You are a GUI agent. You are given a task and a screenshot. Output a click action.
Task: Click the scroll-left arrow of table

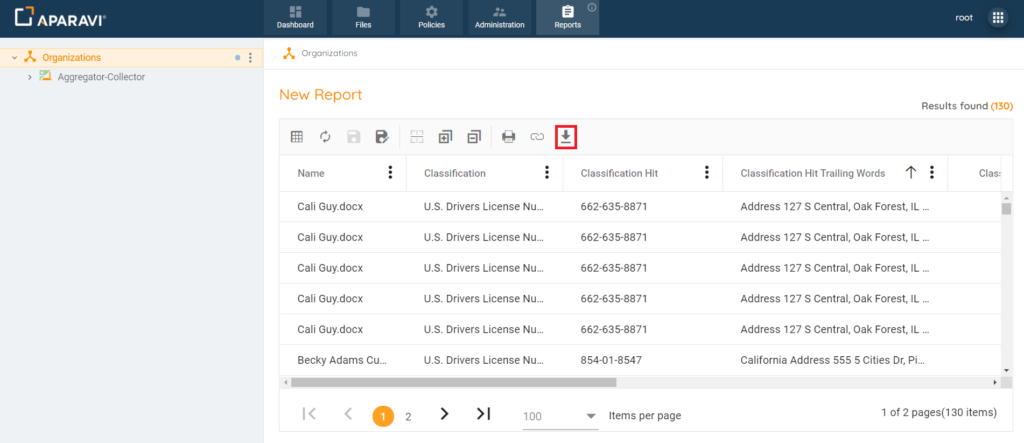(285, 382)
